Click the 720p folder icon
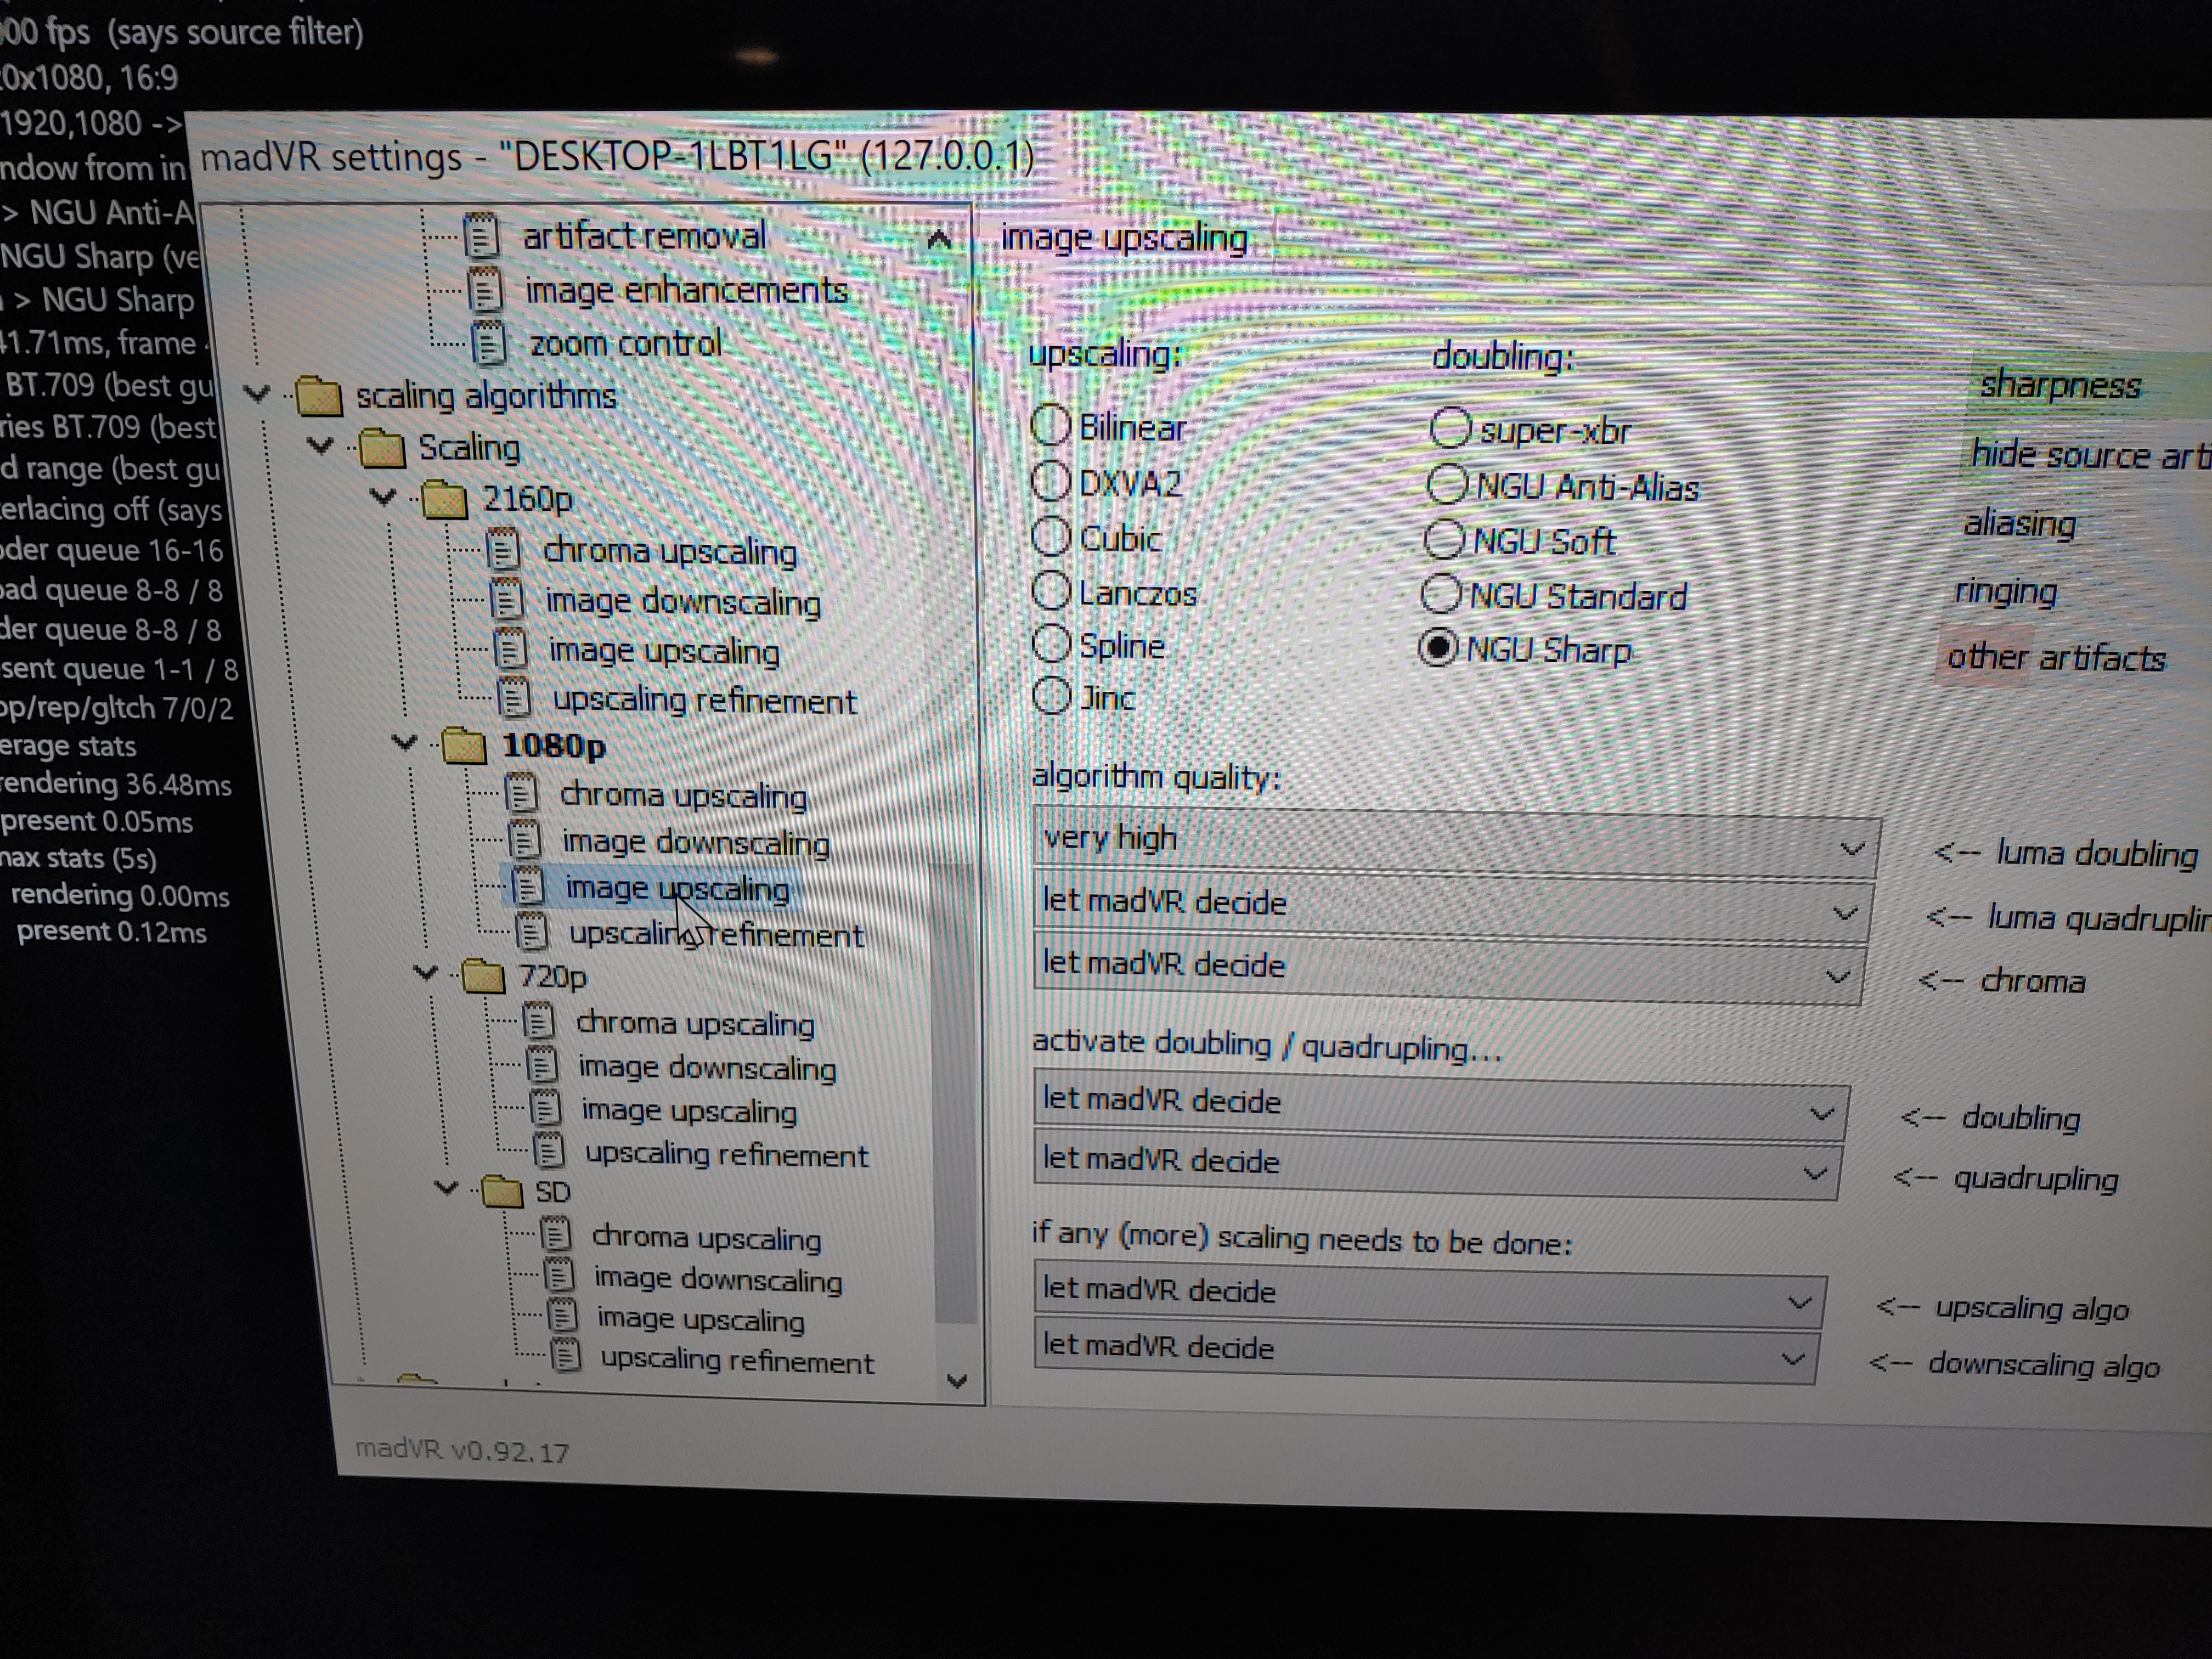Screen dimensions: 2212x1659 [x=482, y=975]
